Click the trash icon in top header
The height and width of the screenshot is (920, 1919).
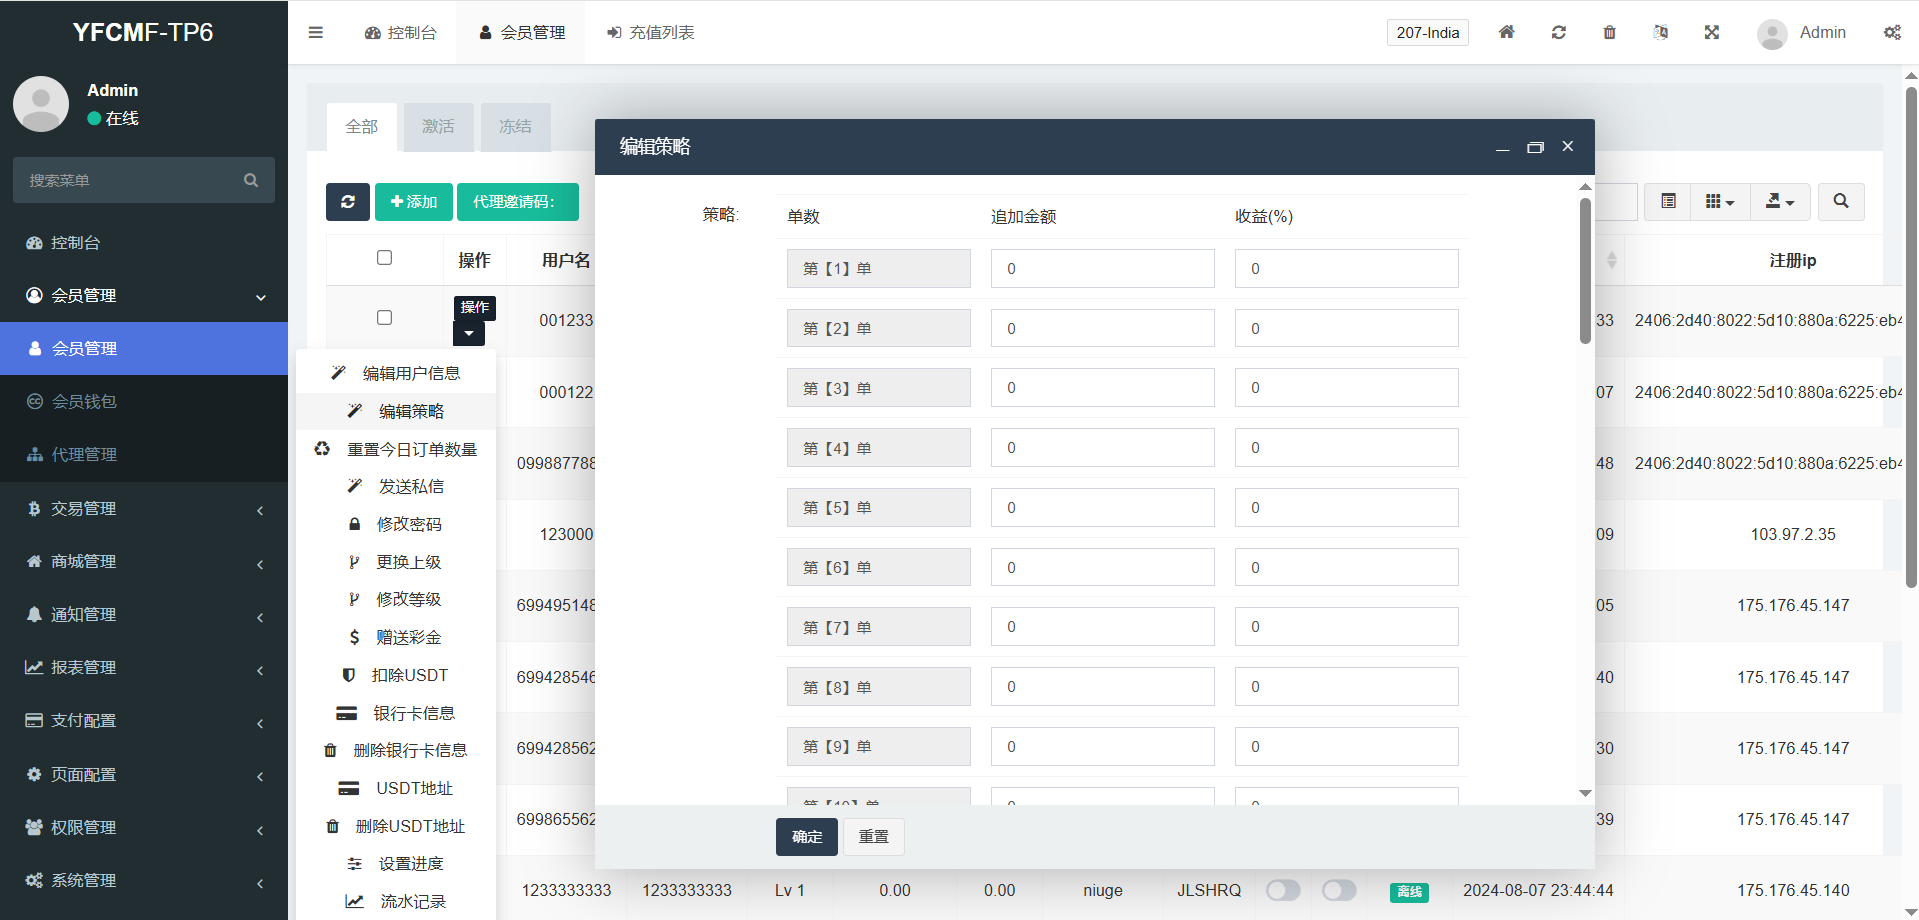coord(1609,32)
